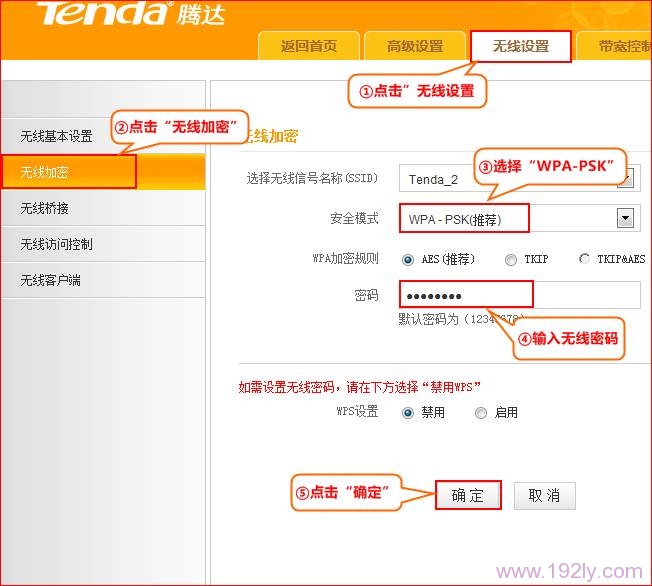Choose the TKIP encryption radio button
Image resolution: width=652 pixels, height=586 pixels.
click(x=511, y=259)
